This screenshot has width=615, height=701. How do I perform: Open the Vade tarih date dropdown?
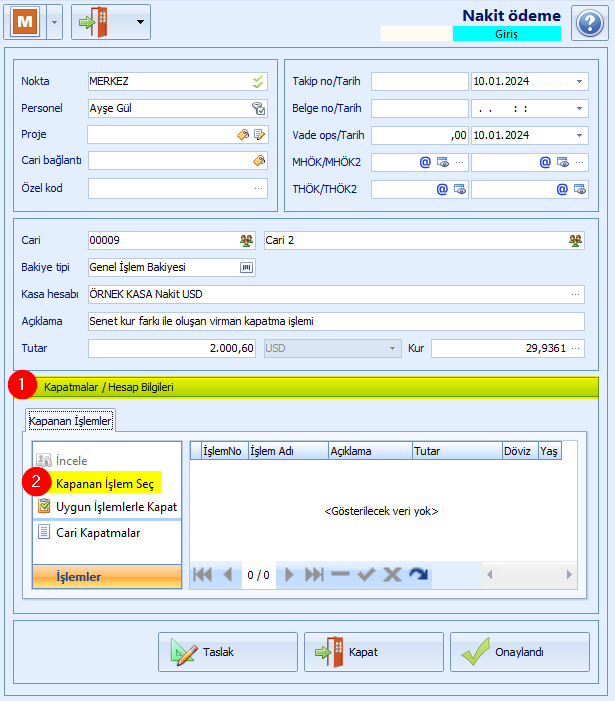click(579, 135)
